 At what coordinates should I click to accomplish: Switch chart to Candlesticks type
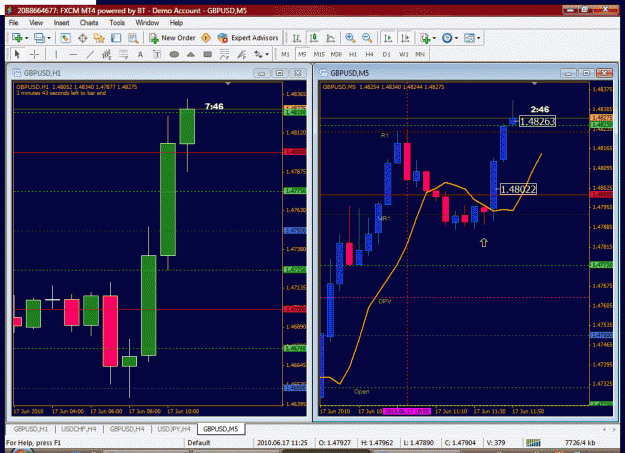point(314,38)
